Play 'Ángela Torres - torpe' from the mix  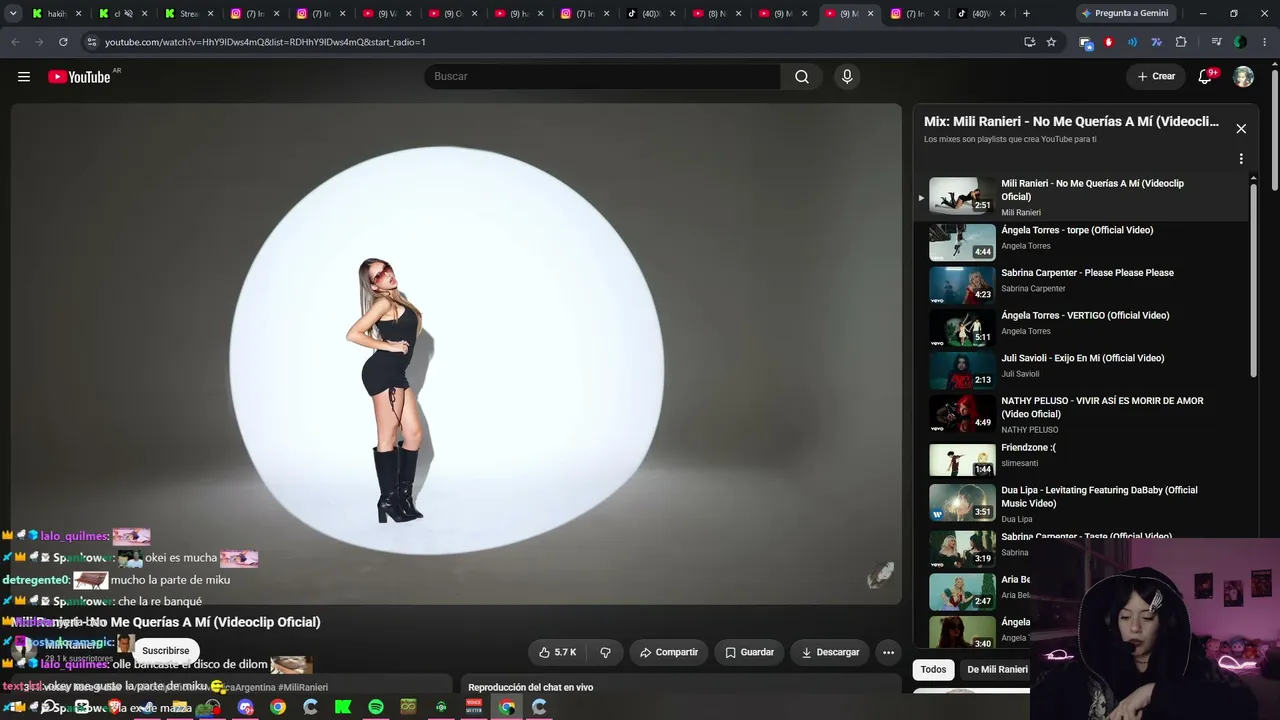pos(1077,230)
